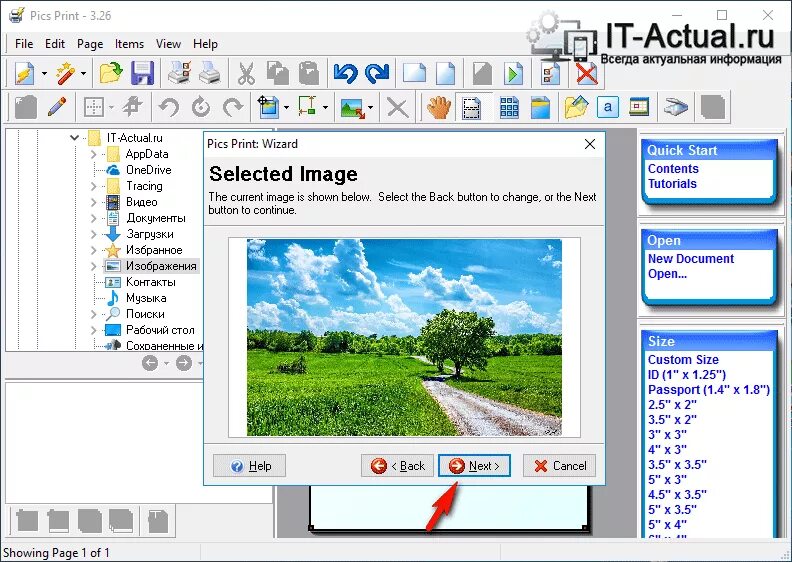The width and height of the screenshot is (792, 562).
Task: Click the plain printer icon
Action: [210, 74]
